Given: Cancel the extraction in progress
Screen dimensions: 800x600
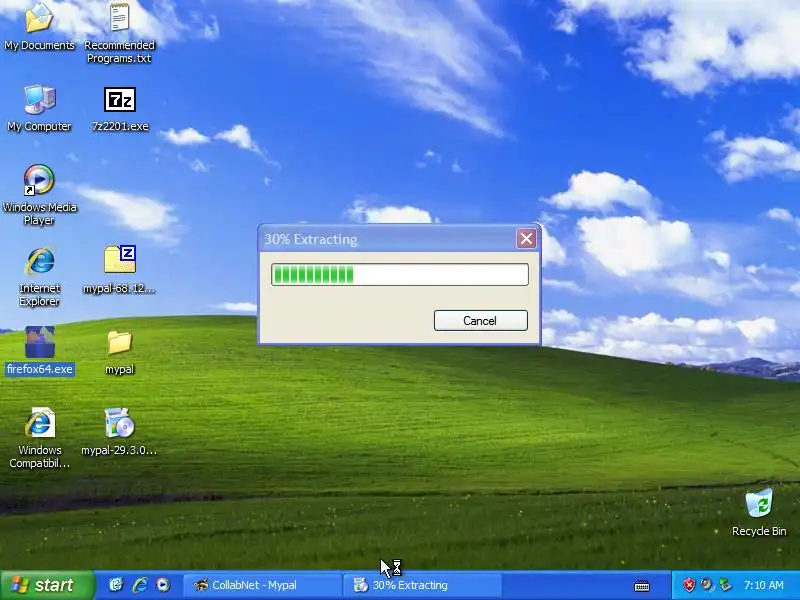Looking at the screenshot, I should 481,320.
